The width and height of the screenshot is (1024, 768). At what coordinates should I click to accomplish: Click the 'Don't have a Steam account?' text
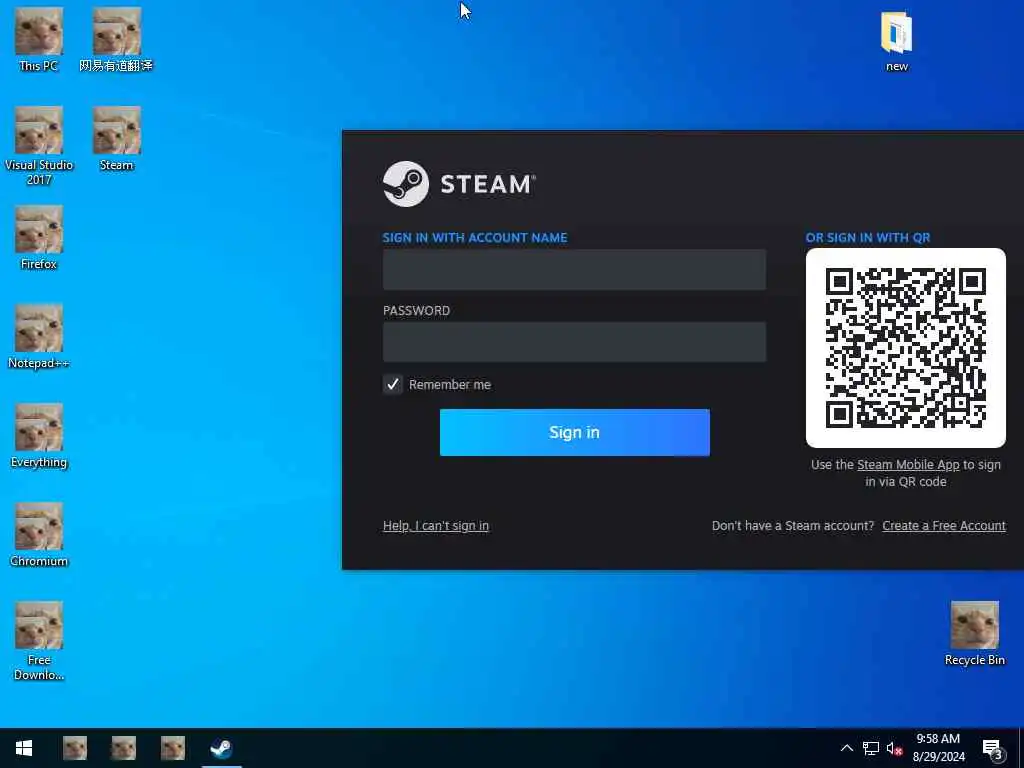pyautogui.click(x=793, y=526)
